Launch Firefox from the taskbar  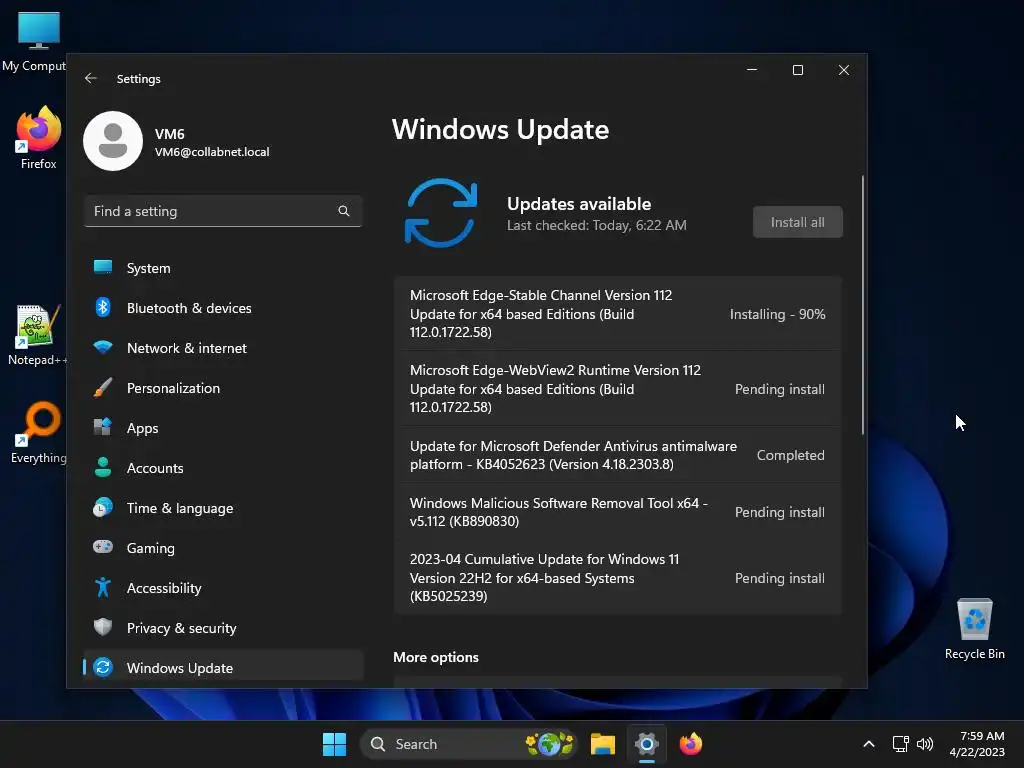click(x=690, y=744)
